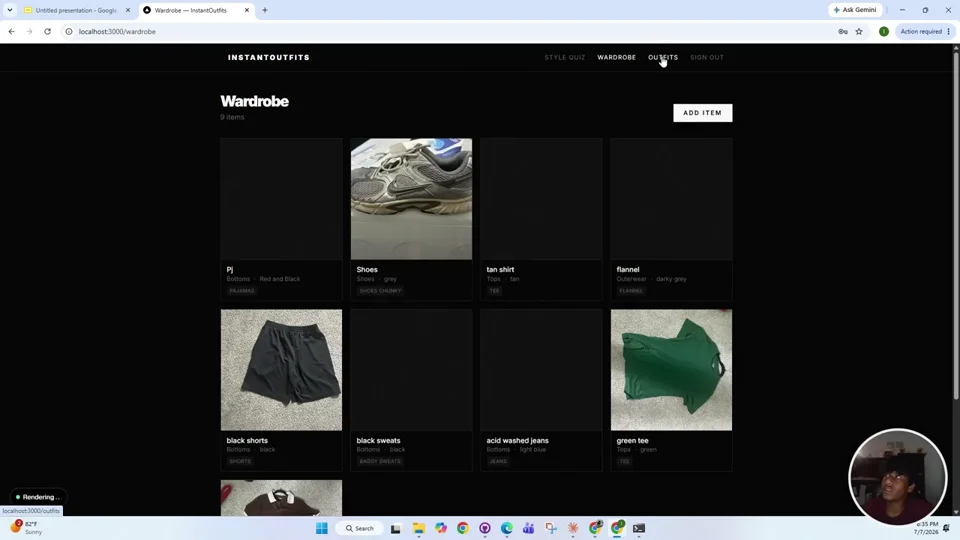This screenshot has width=960, height=540.
Task: Open the weather widget showing 82°F
Action: (x=27, y=528)
